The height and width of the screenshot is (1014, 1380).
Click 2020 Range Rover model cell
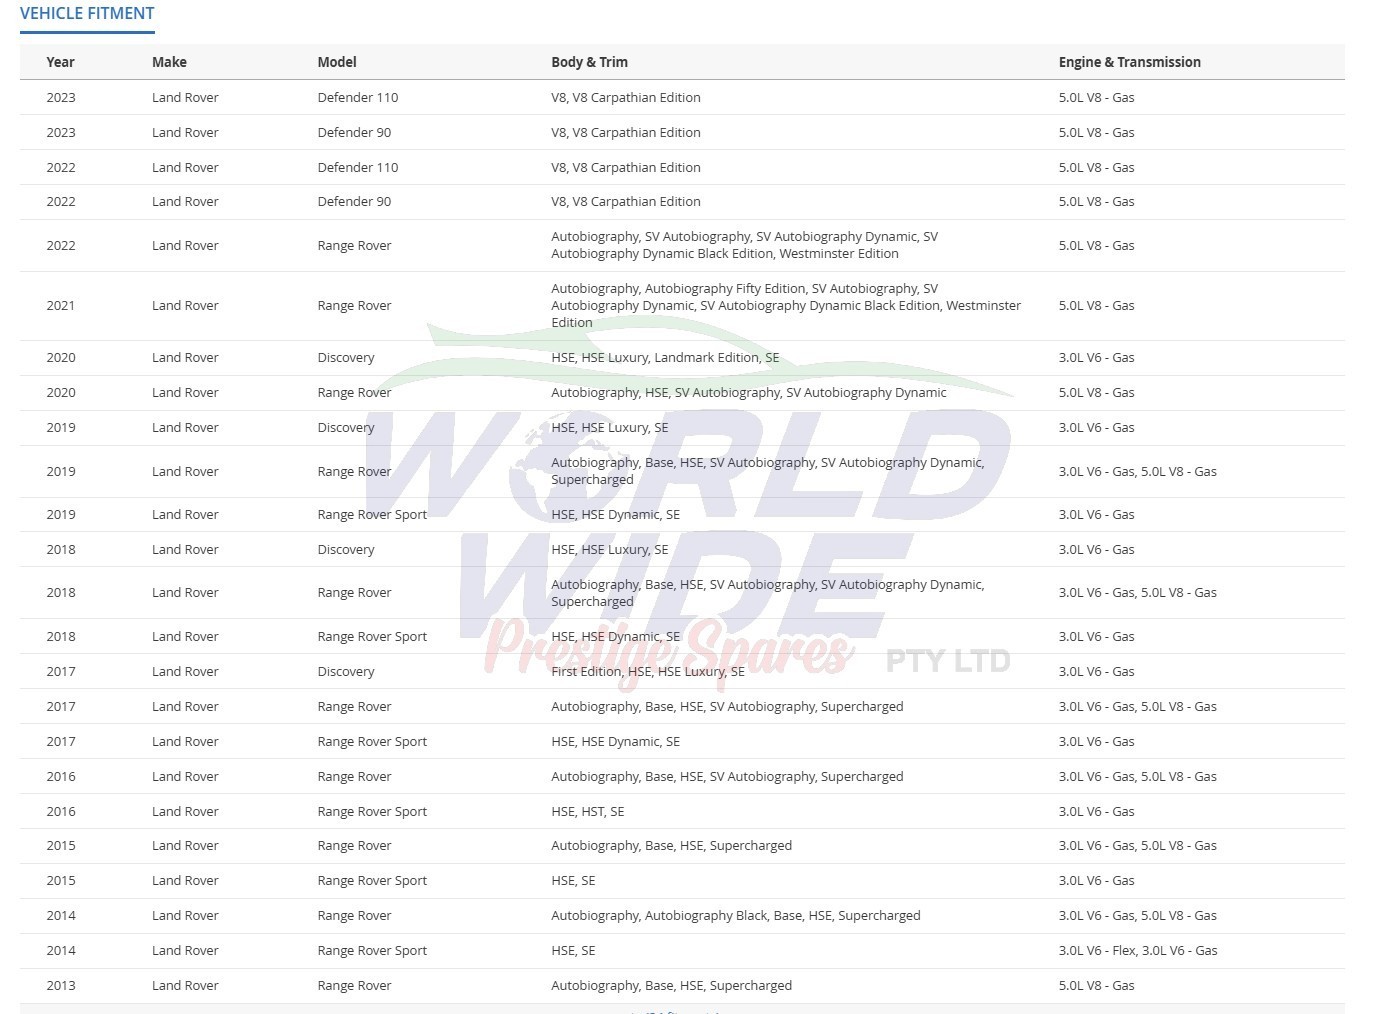354,393
